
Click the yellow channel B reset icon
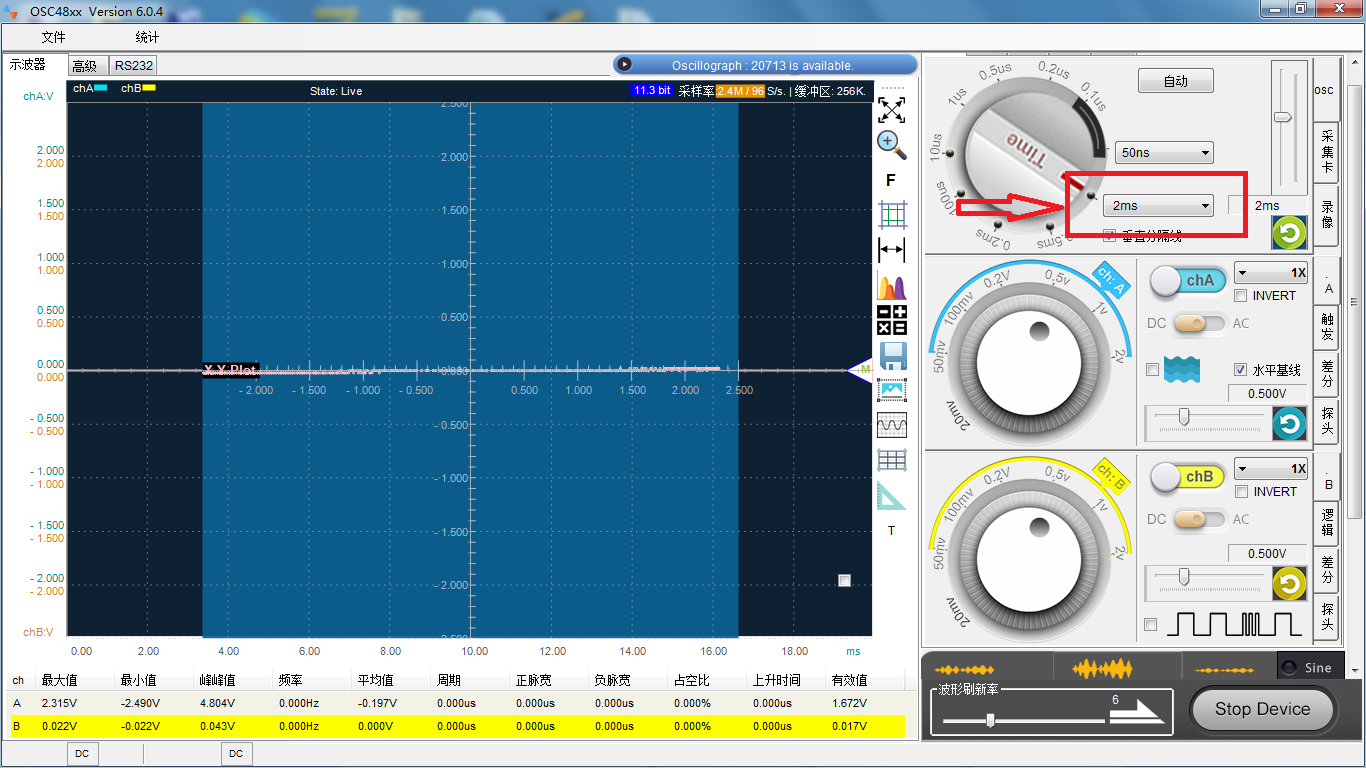(x=1289, y=582)
